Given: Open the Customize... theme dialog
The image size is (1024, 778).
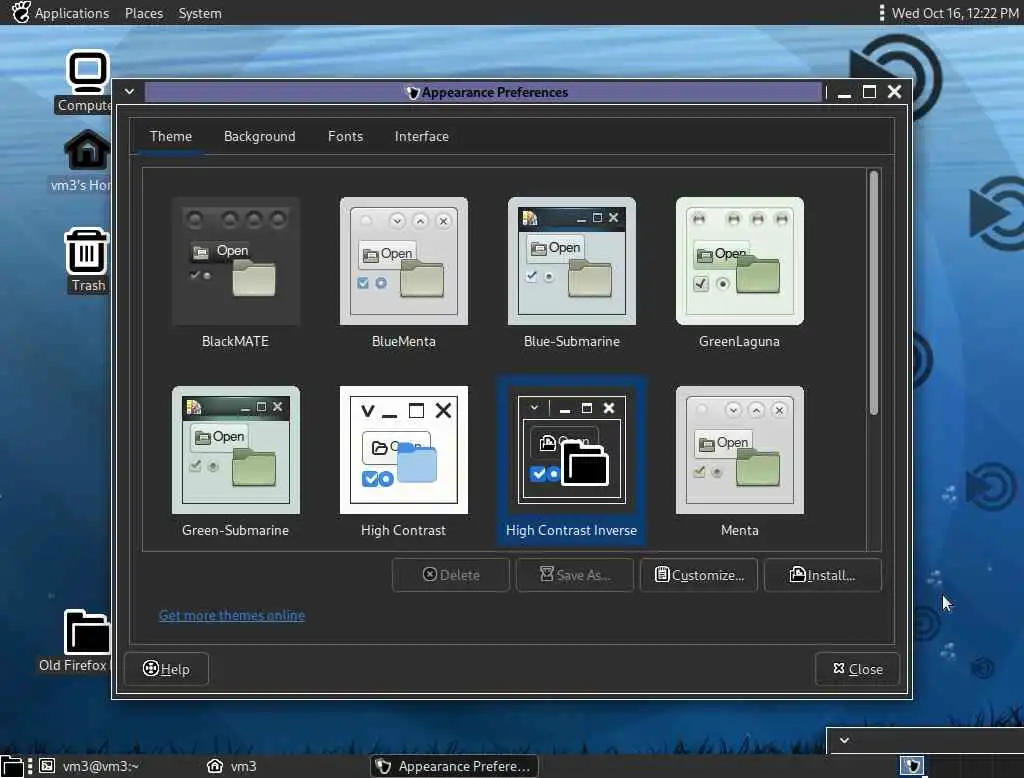Looking at the screenshot, I should click(x=699, y=575).
